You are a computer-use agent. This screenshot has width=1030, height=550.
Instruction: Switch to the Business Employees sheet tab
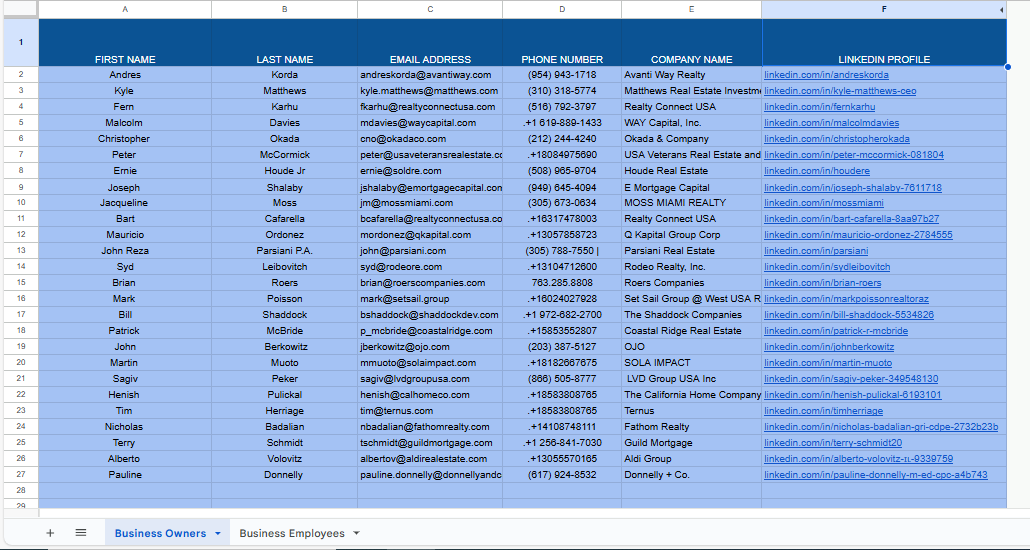click(x=292, y=534)
